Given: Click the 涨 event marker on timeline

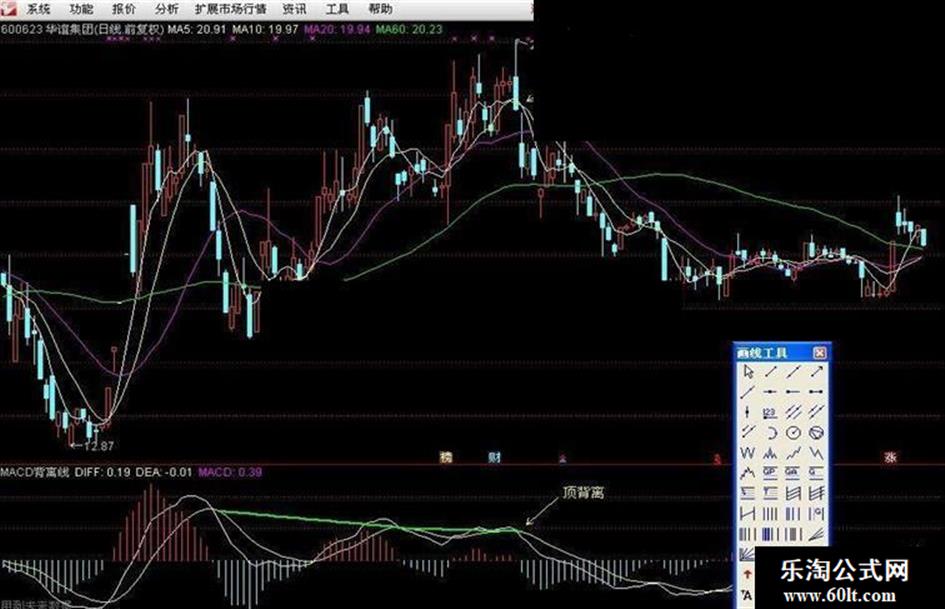Looking at the screenshot, I should [890, 458].
